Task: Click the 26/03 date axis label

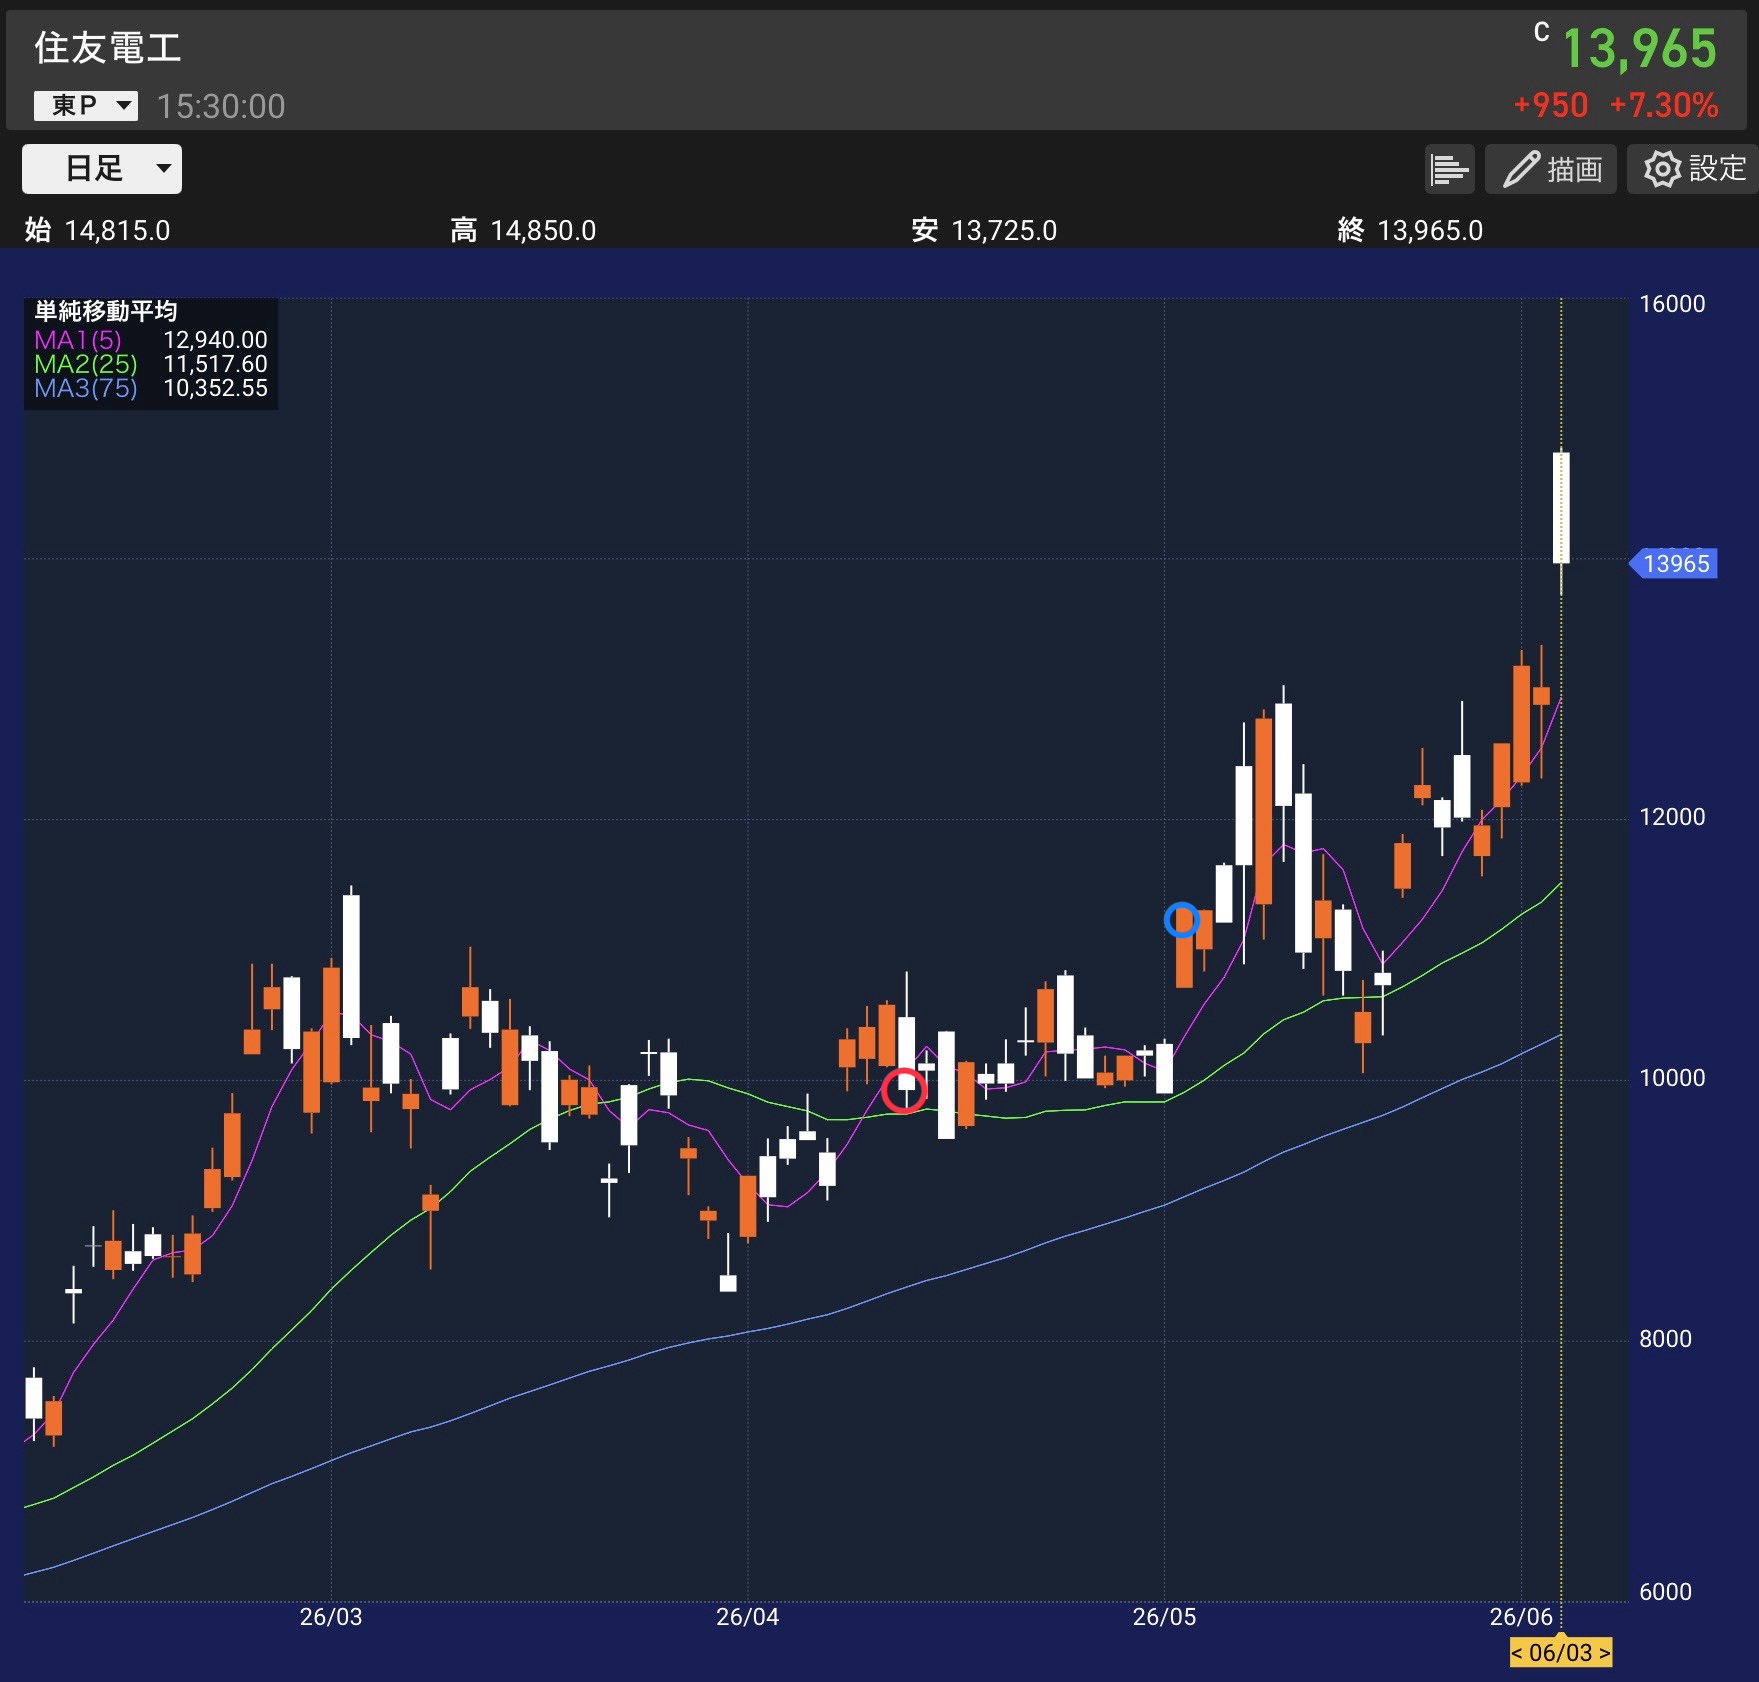Action: pos(331,1617)
